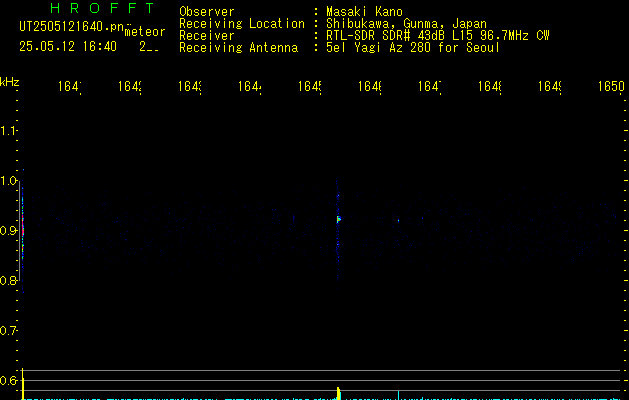The image size is (629, 400).
Task: Click the tall yellow intensity spike at the 16:40 start
Action: [x=23, y=384]
